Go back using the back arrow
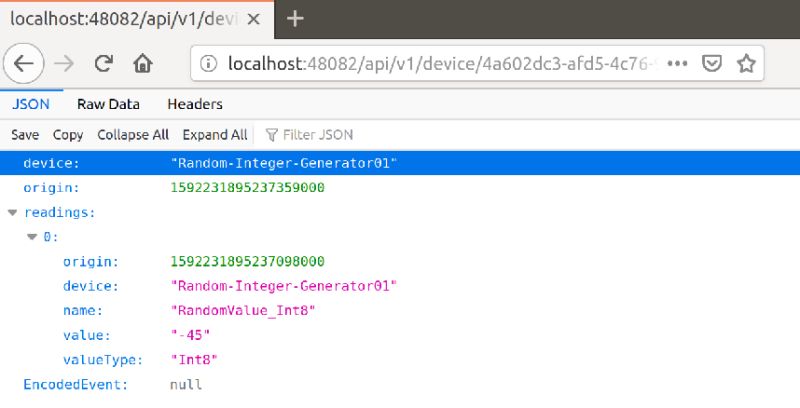This screenshot has height=408, width=800. point(23,64)
